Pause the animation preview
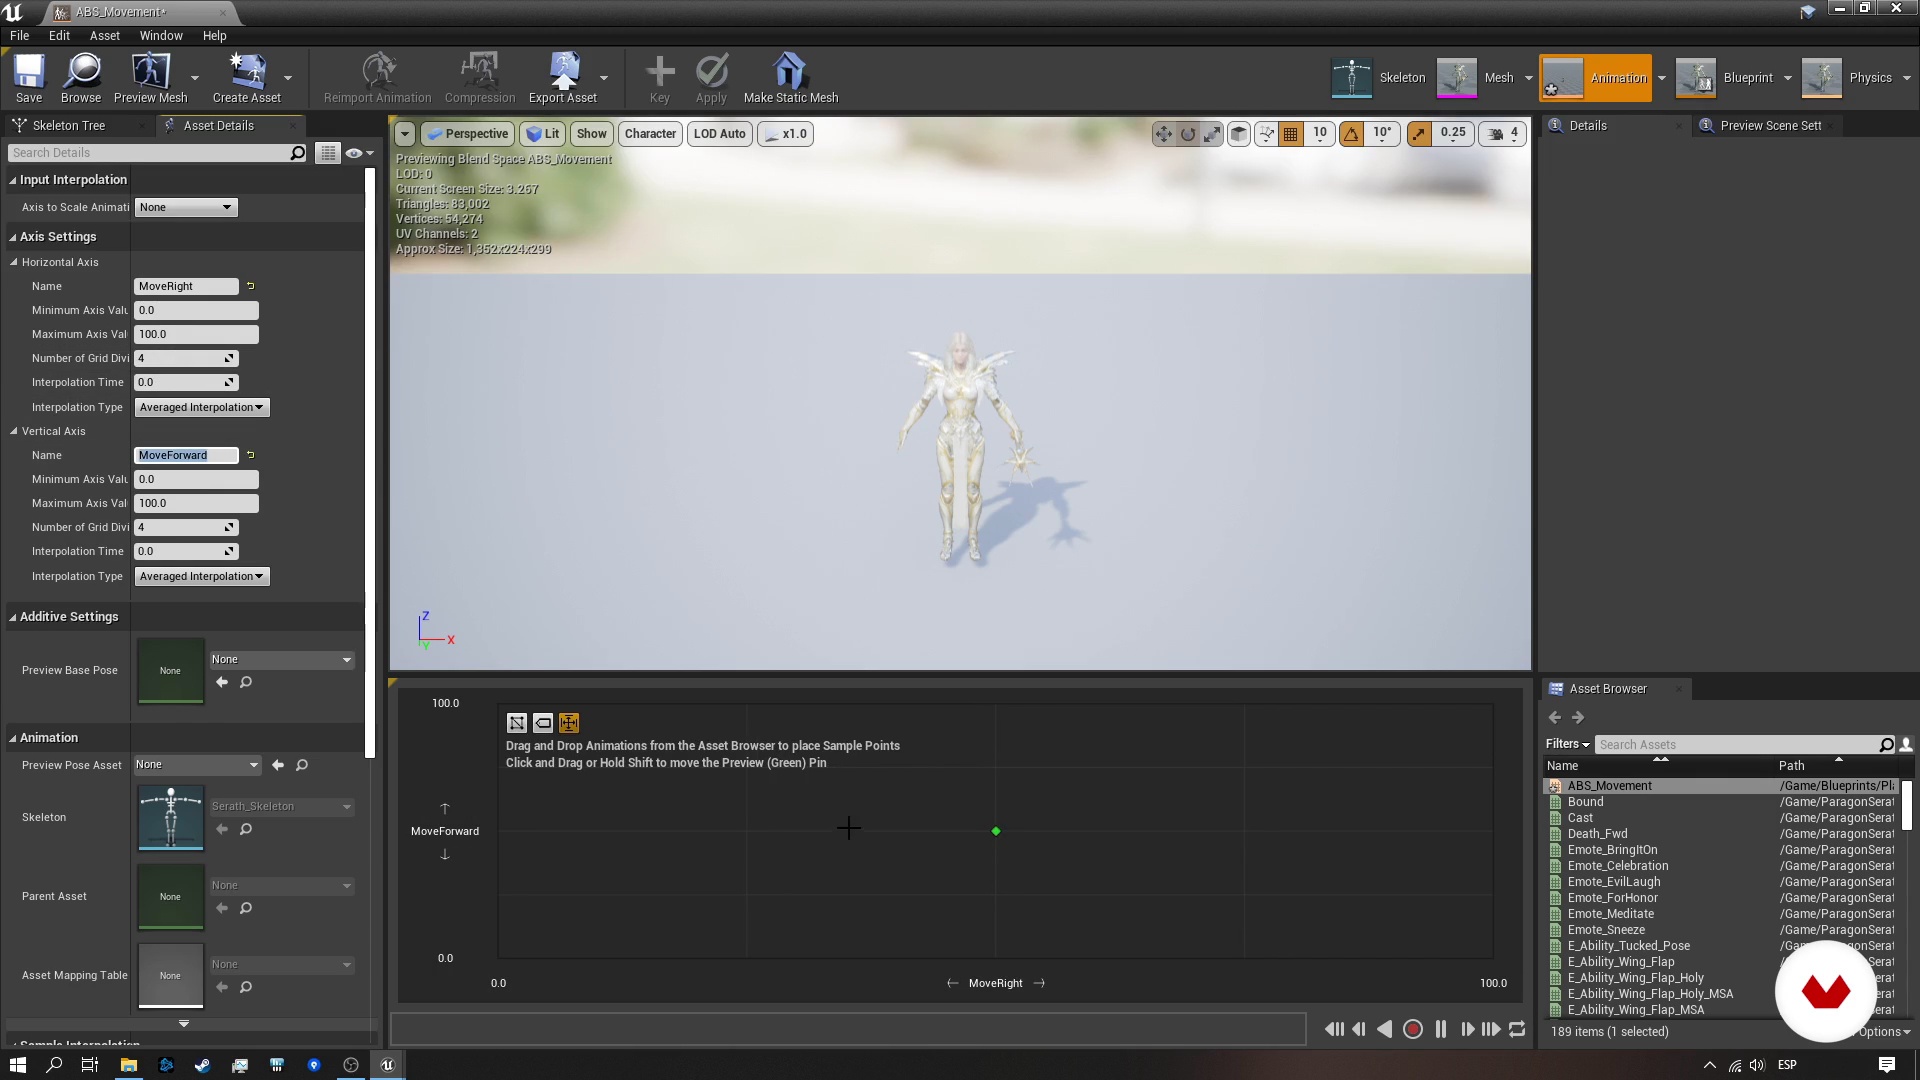The height and width of the screenshot is (1080, 1920). pos(1441,1029)
